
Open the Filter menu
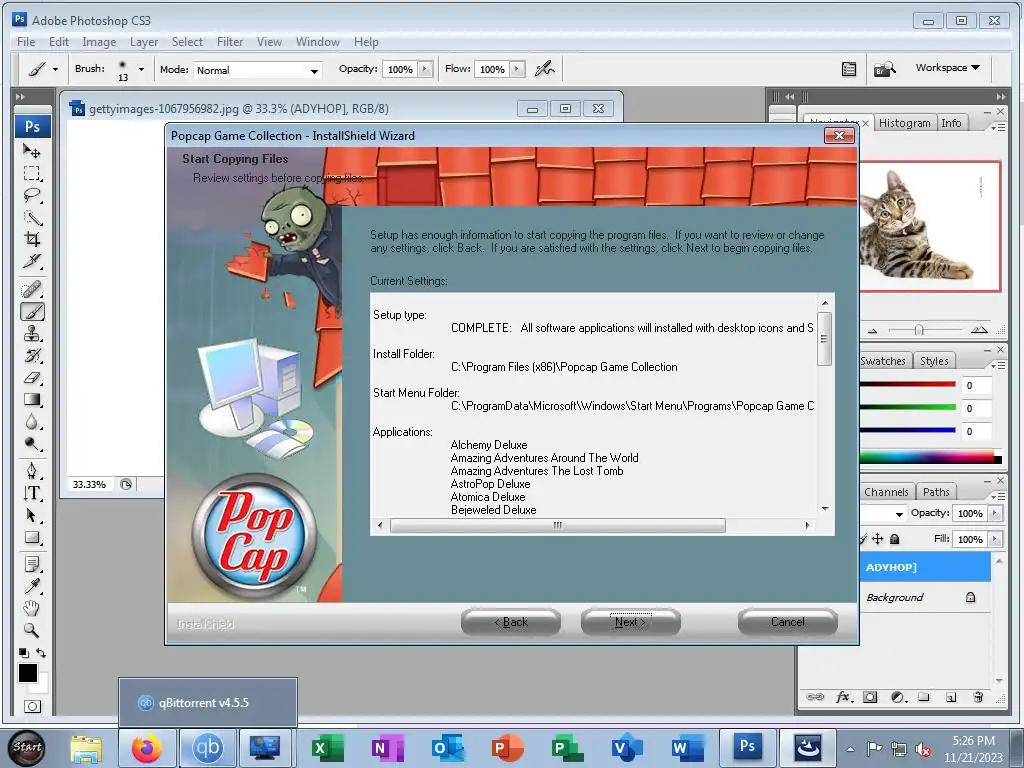point(230,42)
